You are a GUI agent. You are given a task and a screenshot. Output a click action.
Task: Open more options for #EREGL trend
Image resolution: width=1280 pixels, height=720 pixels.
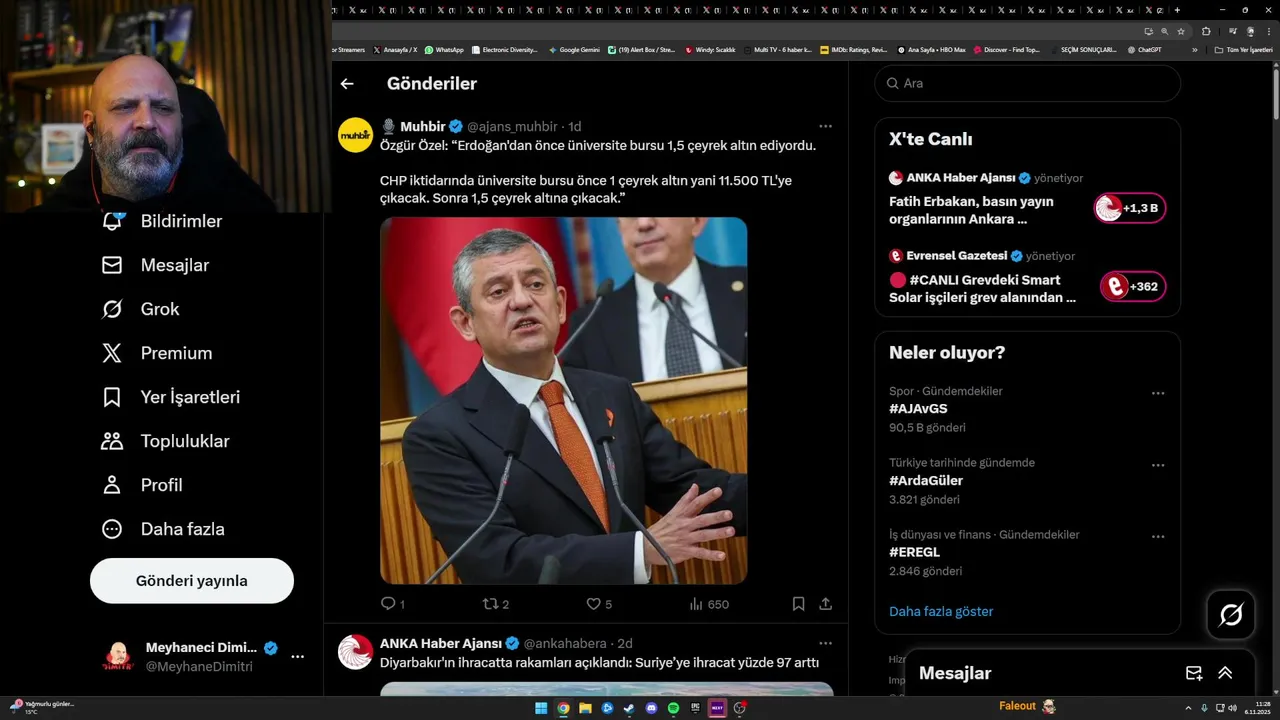(1158, 537)
